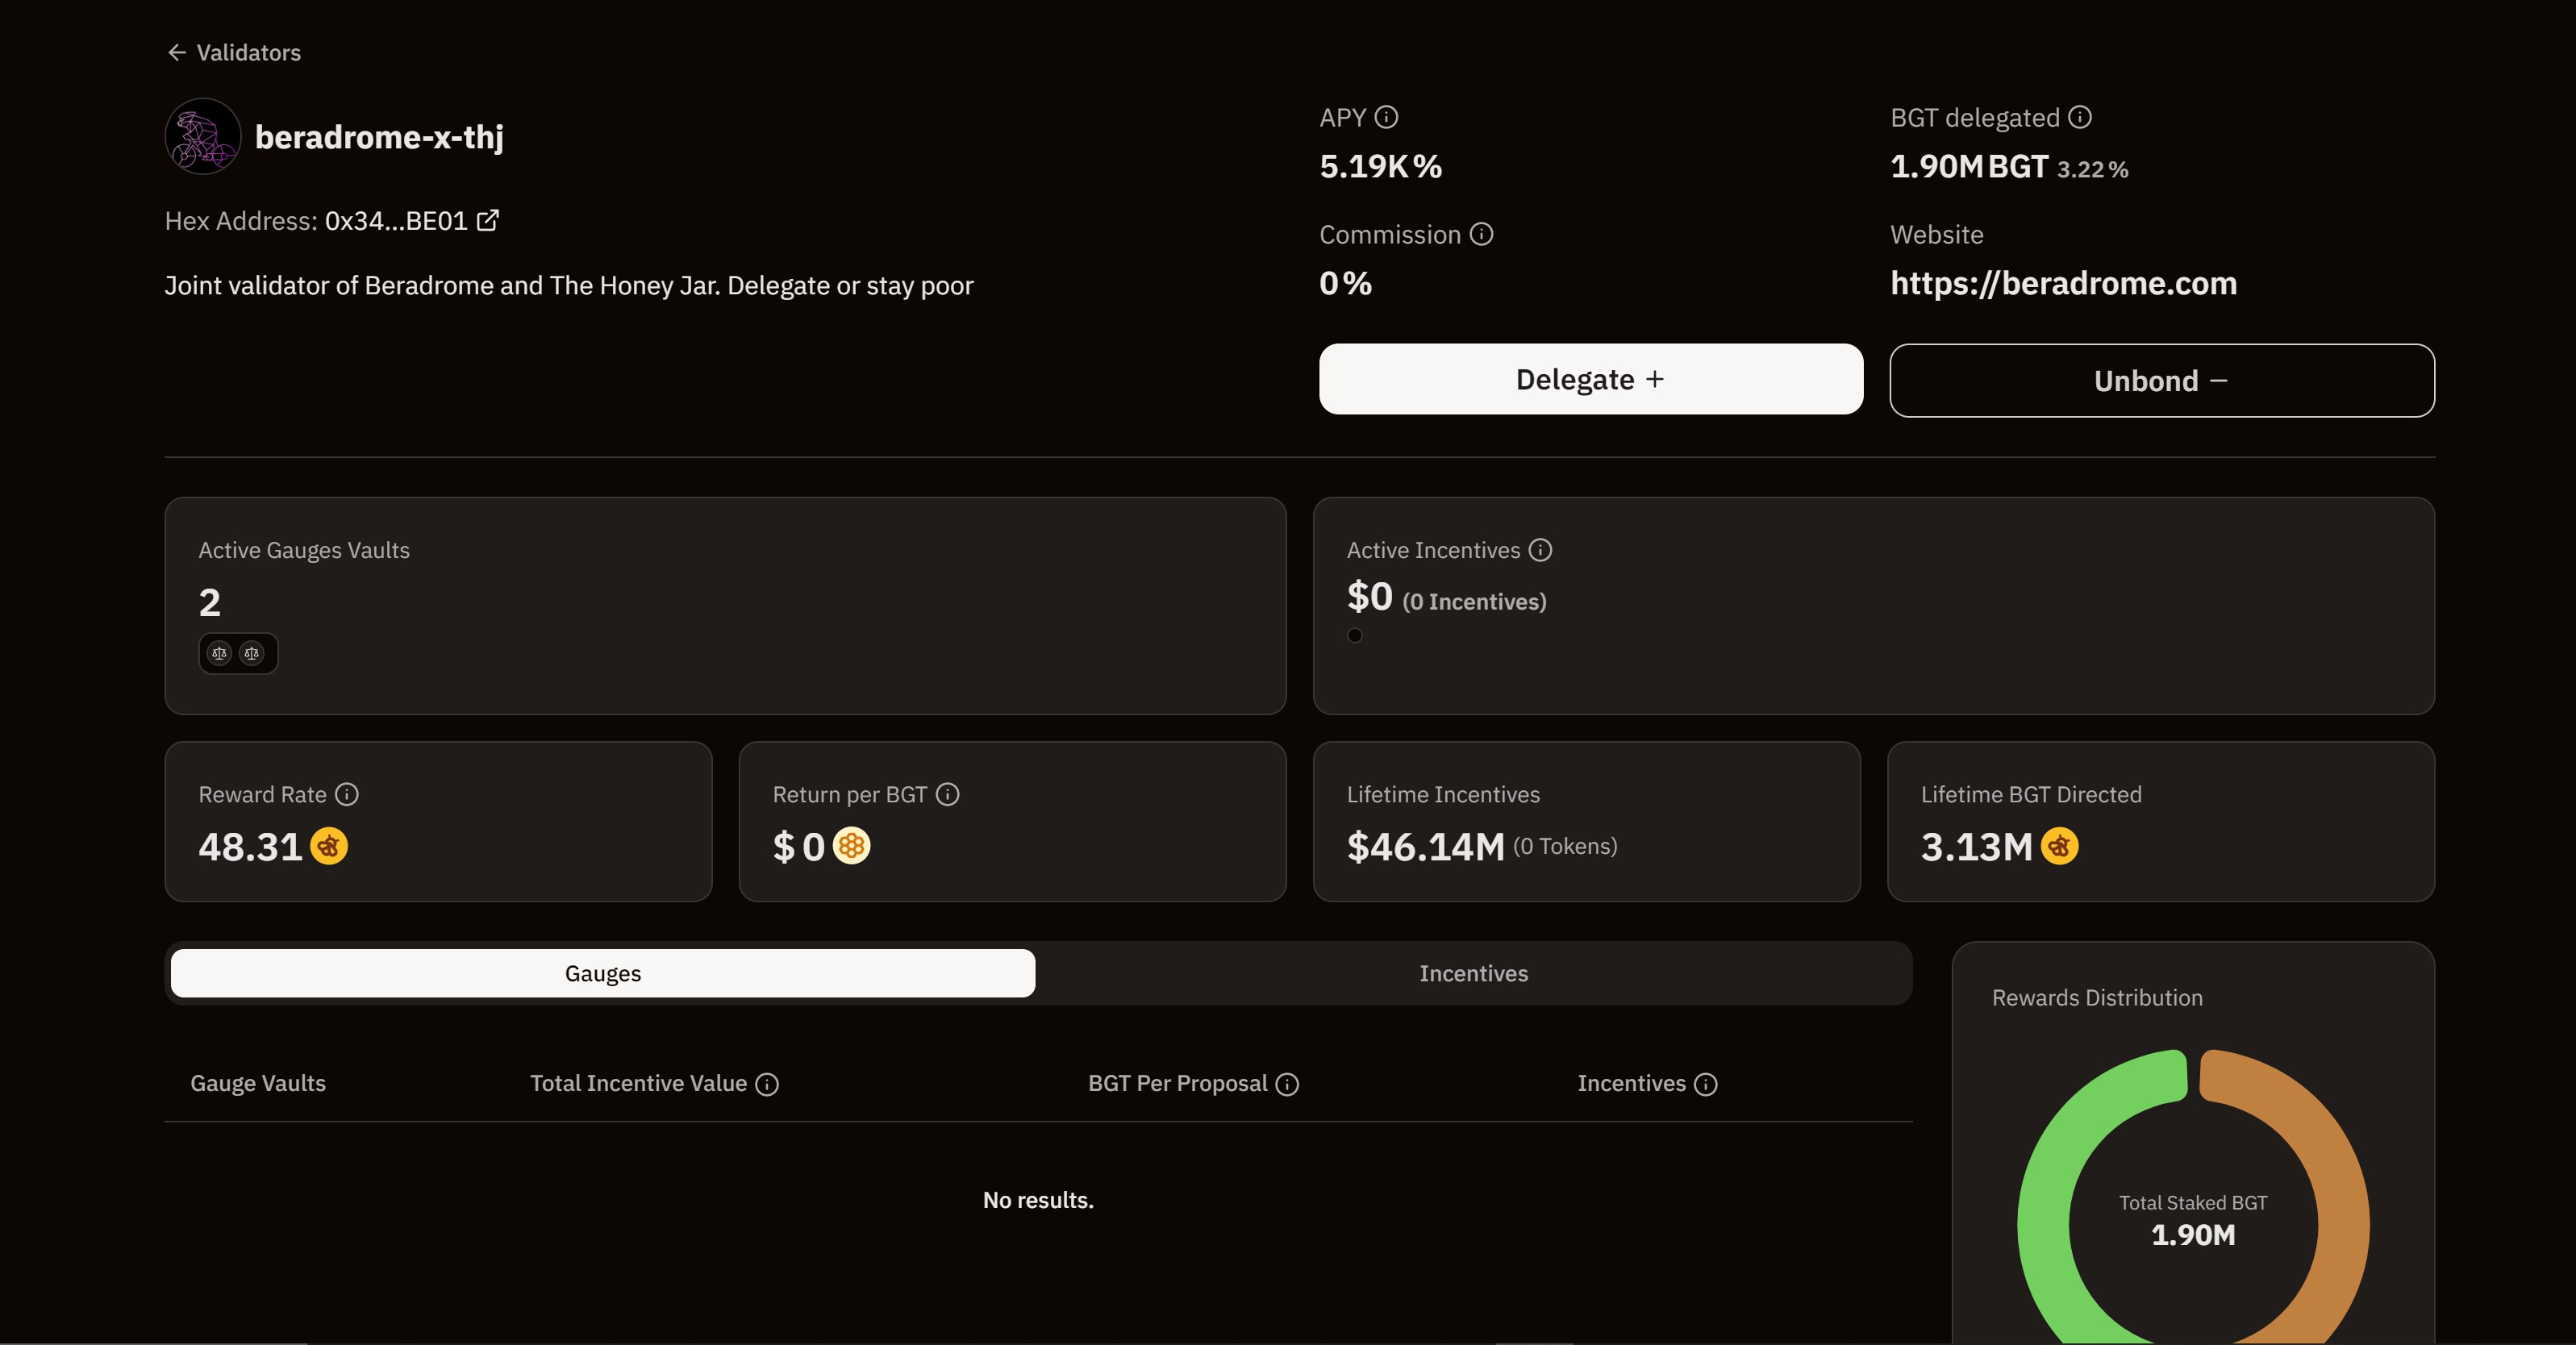Open the beradrome.com website link
The width and height of the screenshot is (2576, 1345).
pos(2063,283)
